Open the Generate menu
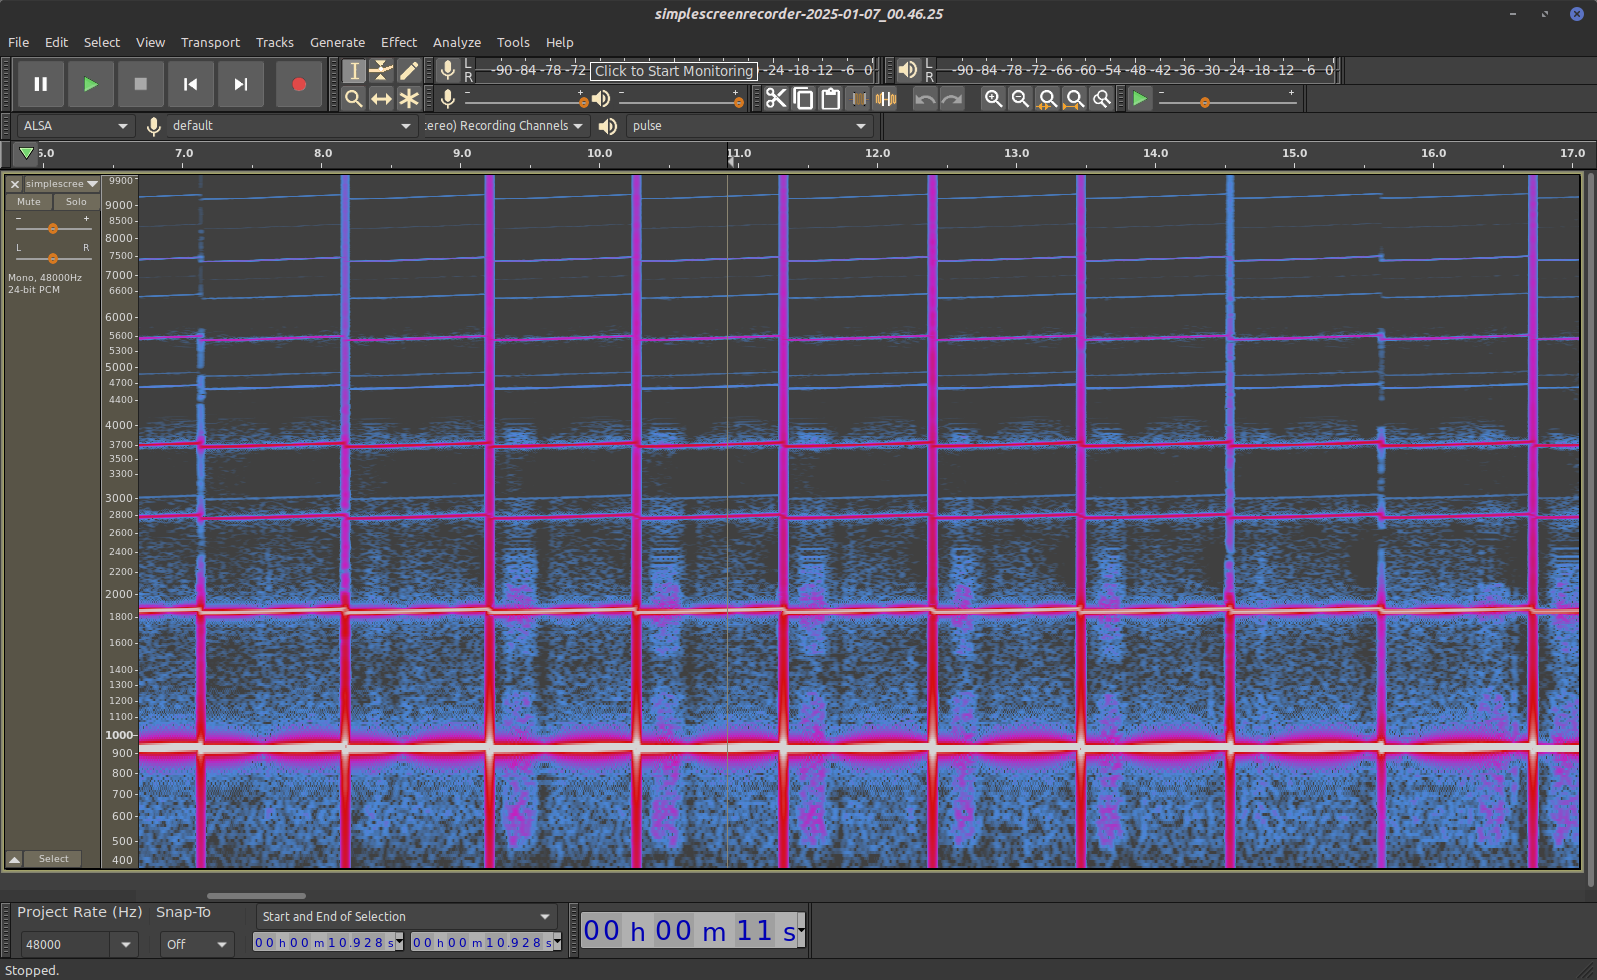The height and width of the screenshot is (980, 1597). click(x=338, y=42)
